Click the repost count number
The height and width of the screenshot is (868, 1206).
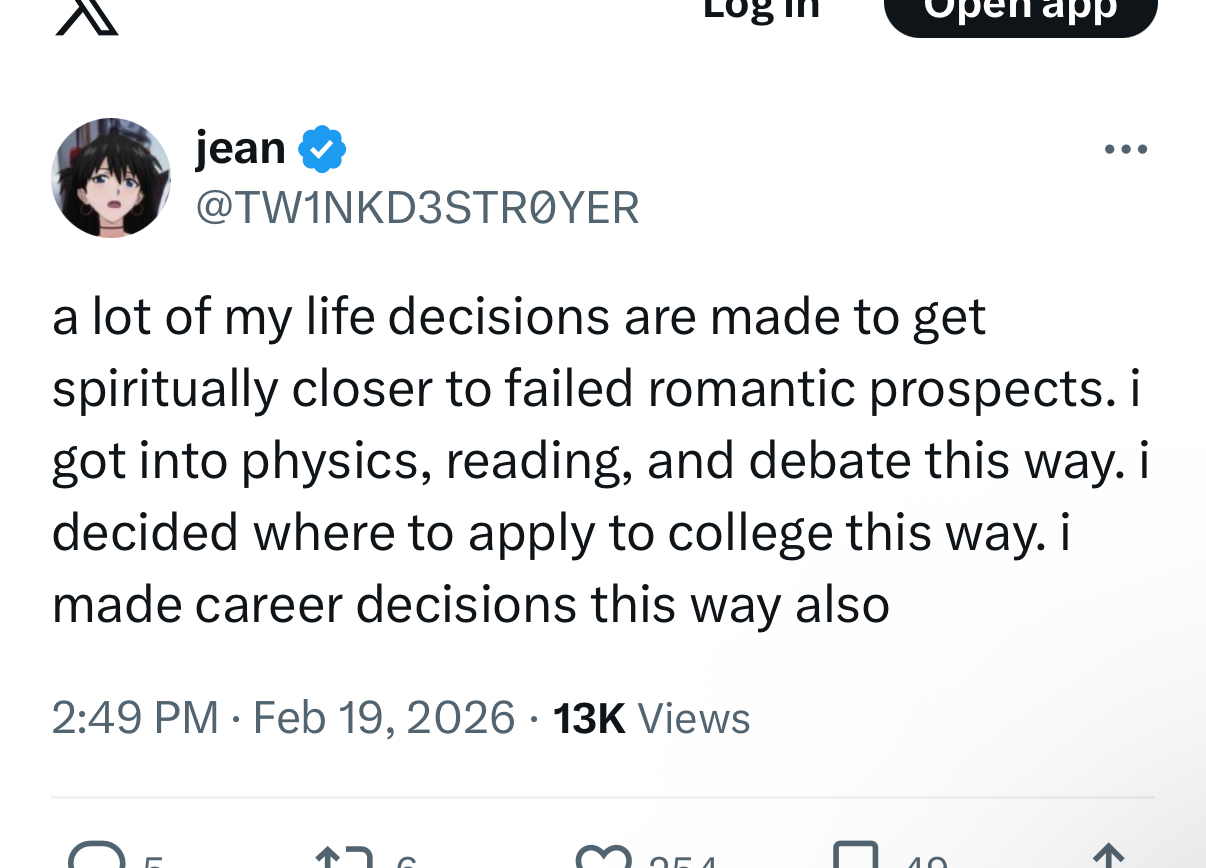tap(404, 862)
